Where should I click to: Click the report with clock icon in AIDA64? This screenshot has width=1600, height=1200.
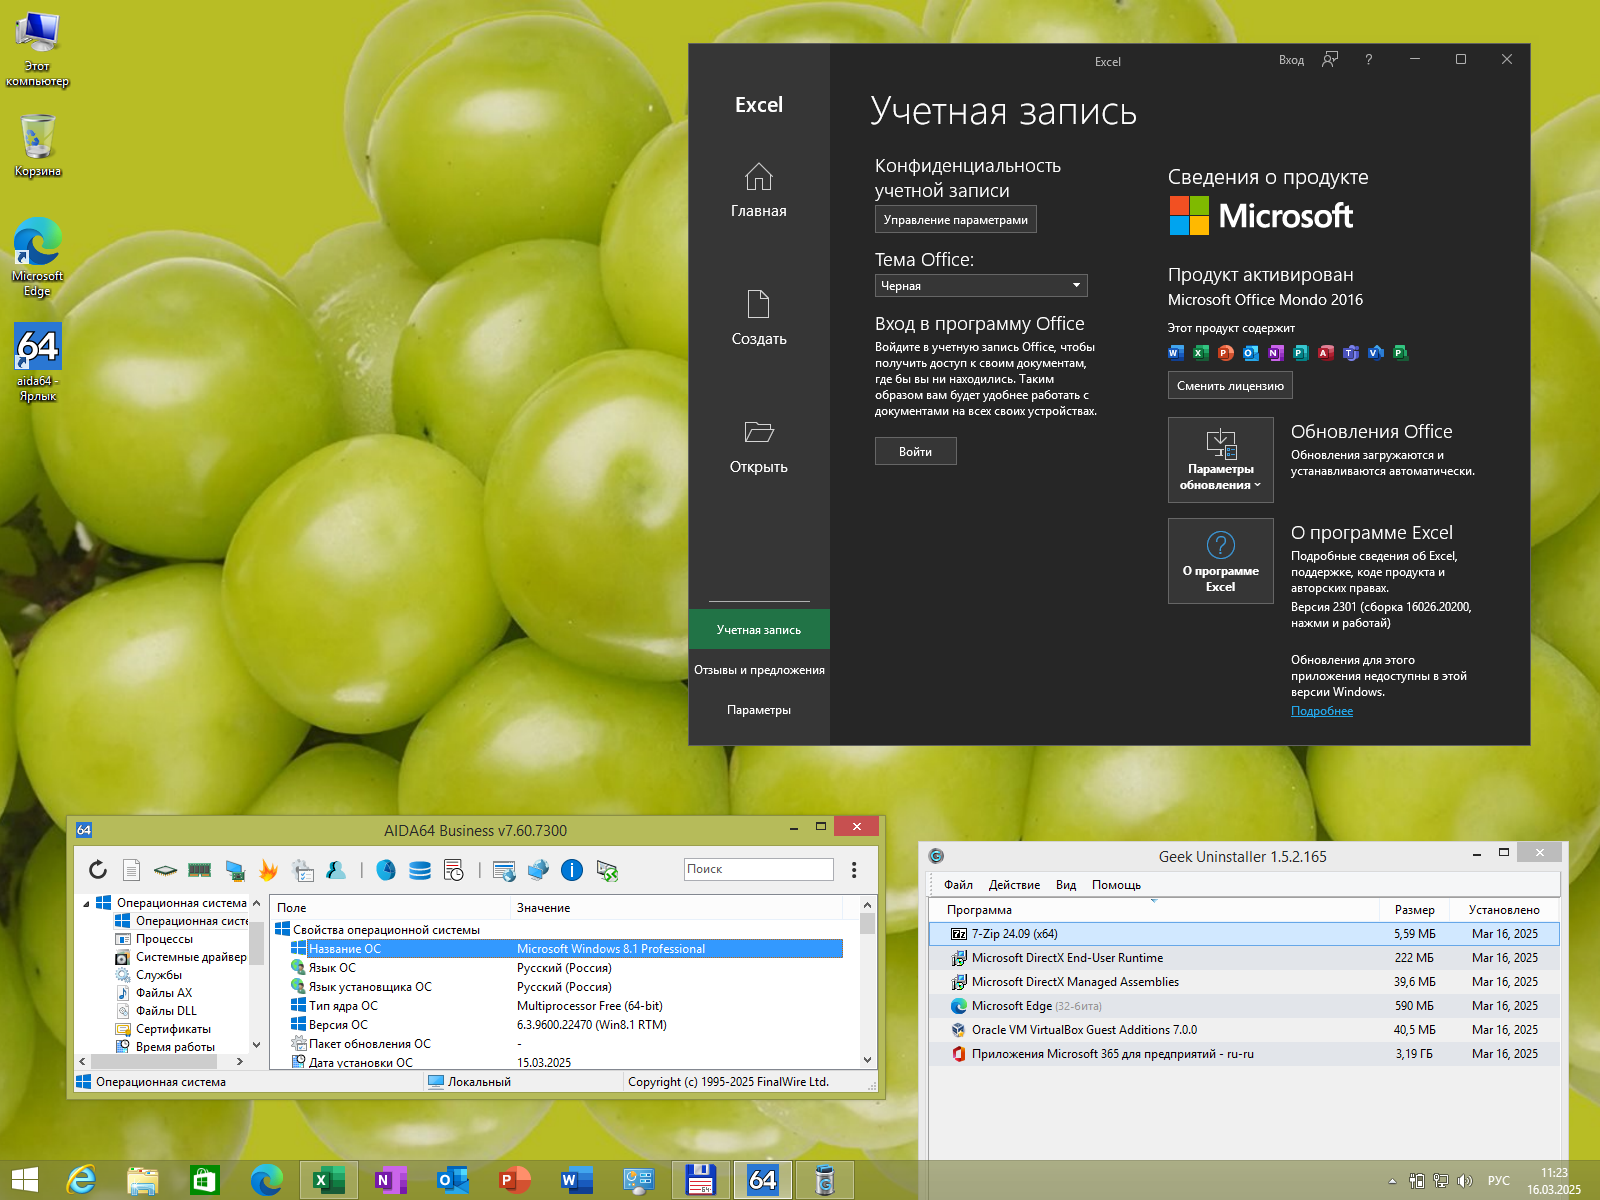(454, 870)
